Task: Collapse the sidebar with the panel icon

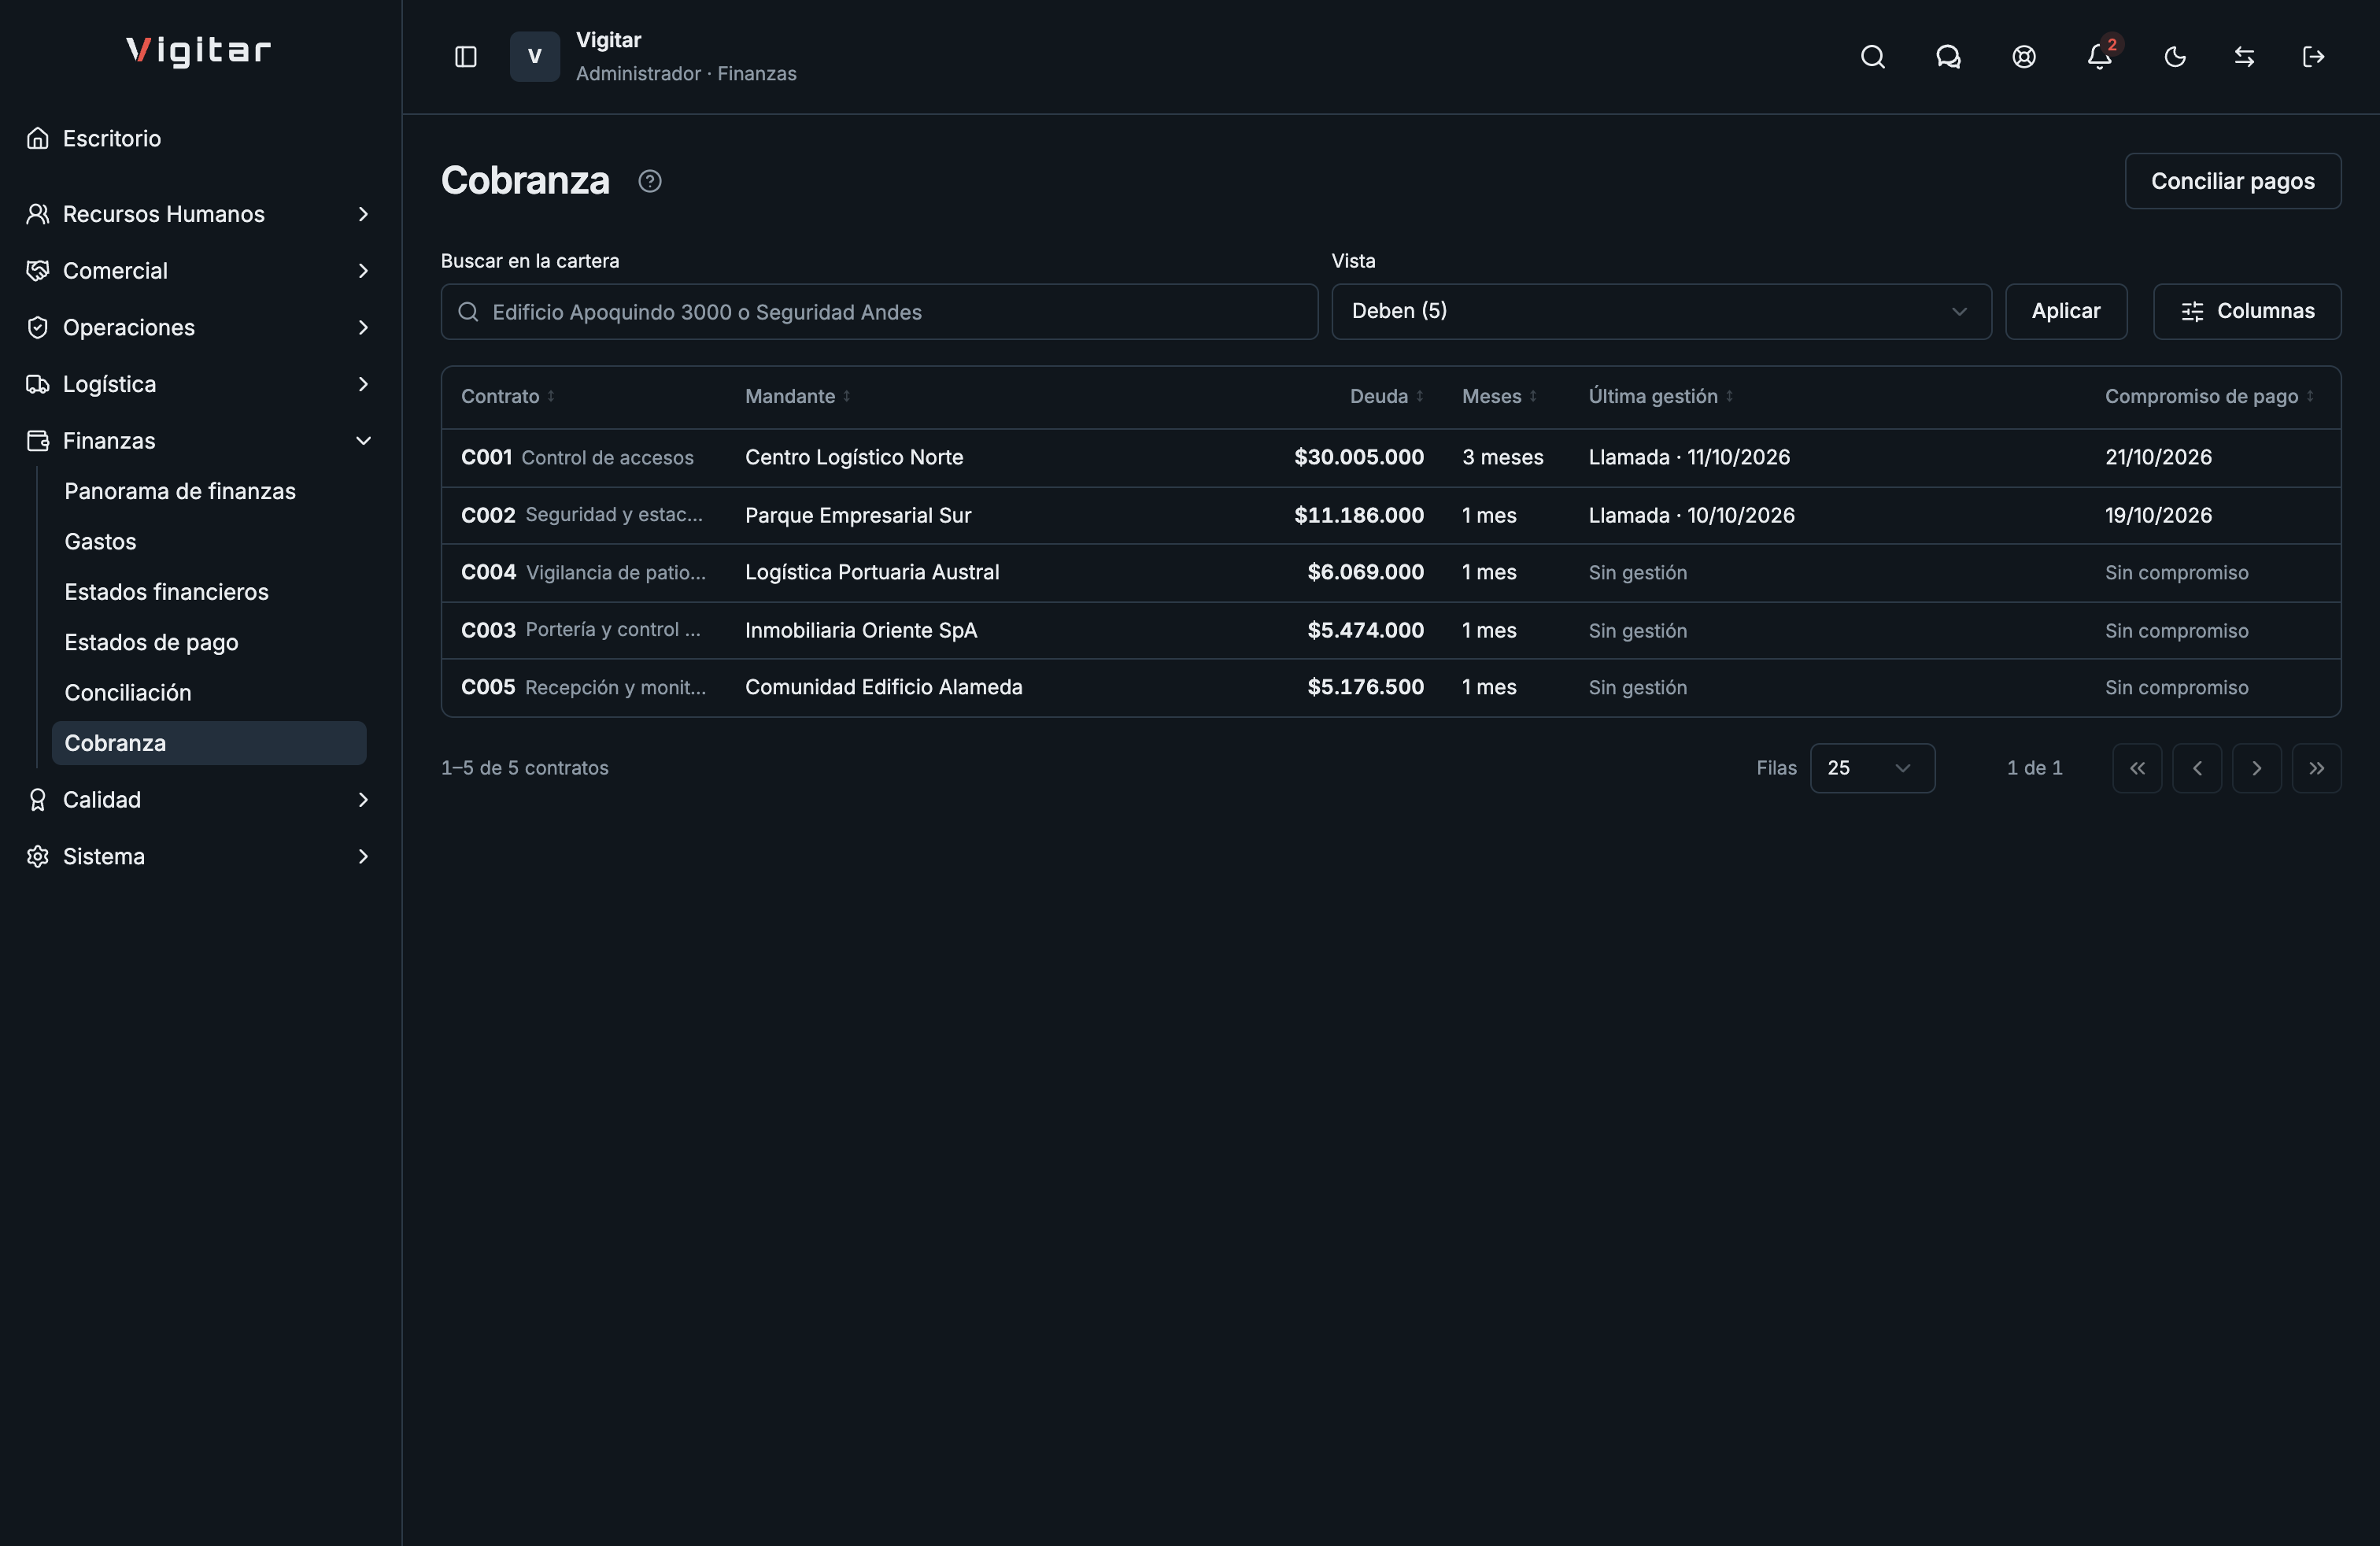Action: pyautogui.click(x=466, y=57)
